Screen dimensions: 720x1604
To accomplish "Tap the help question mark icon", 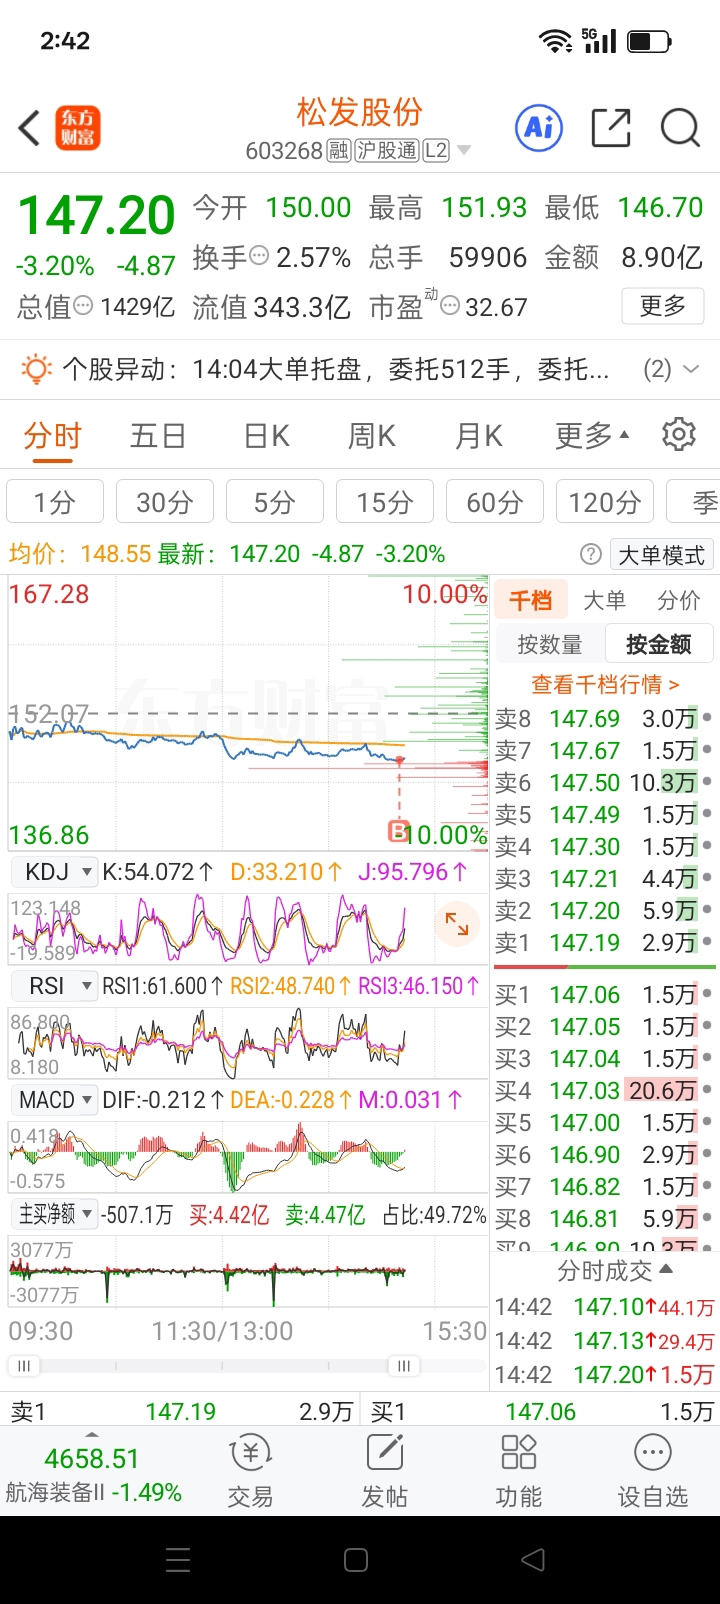I will coord(591,554).
